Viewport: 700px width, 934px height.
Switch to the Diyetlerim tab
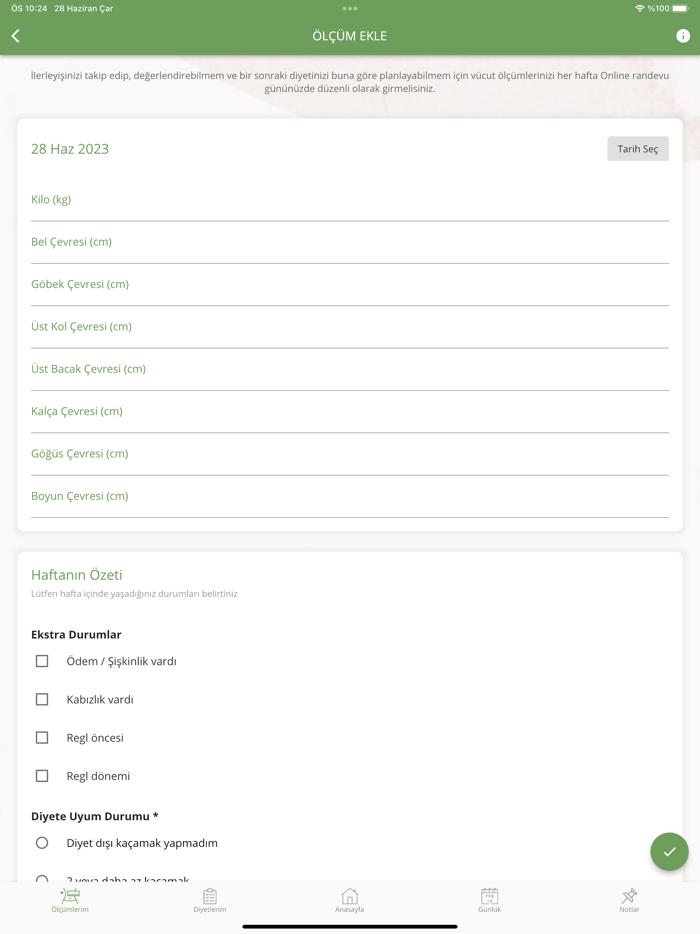tap(210, 899)
